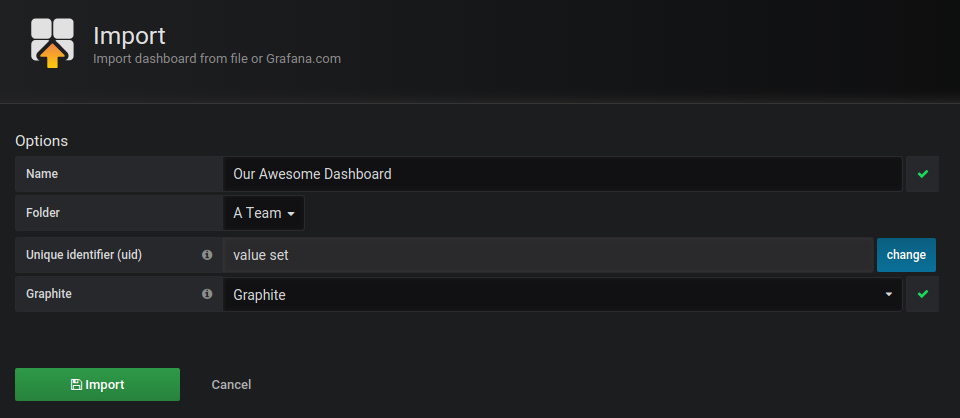The image size is (960, 418).
Task: Click the Options section heading
Action: tap(41, 141)
